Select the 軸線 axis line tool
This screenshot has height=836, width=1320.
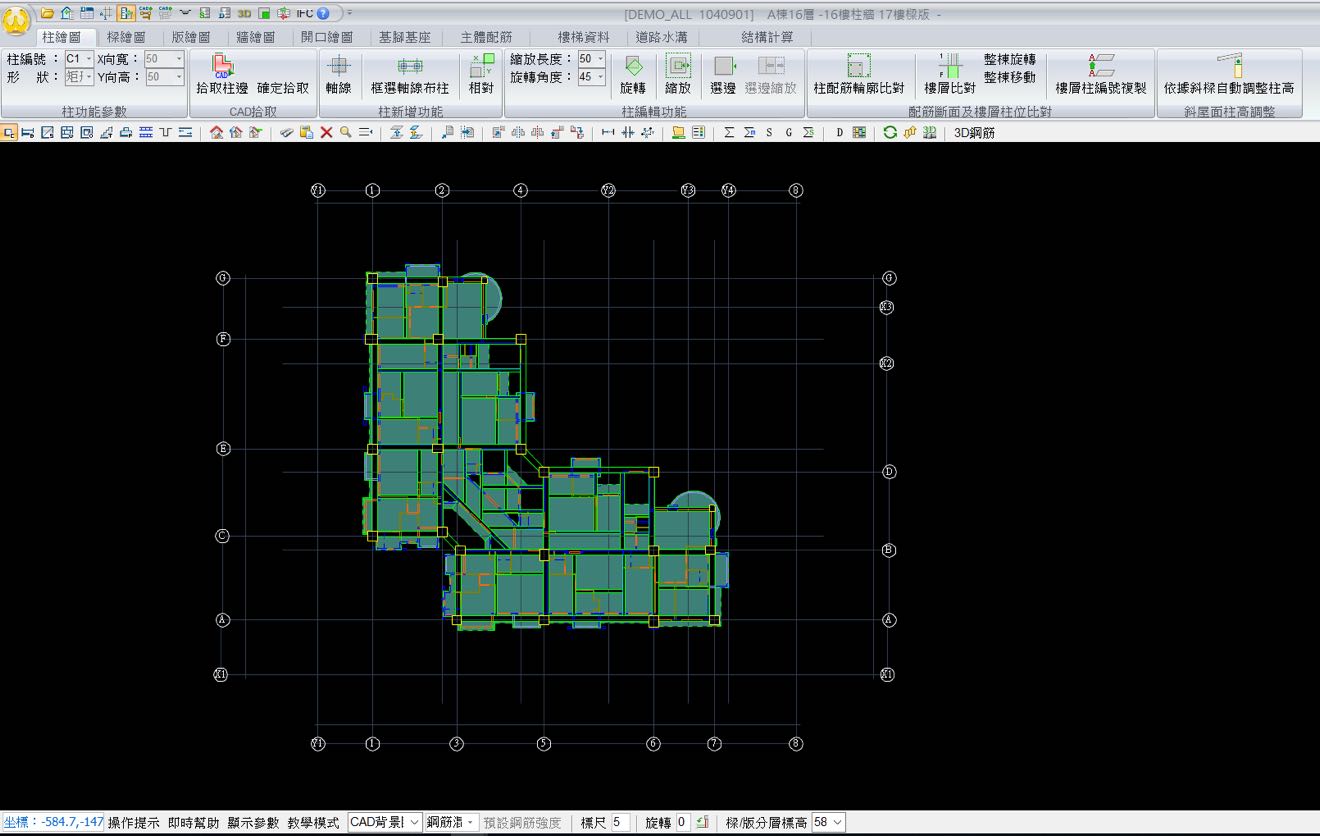tap(339, 67)
